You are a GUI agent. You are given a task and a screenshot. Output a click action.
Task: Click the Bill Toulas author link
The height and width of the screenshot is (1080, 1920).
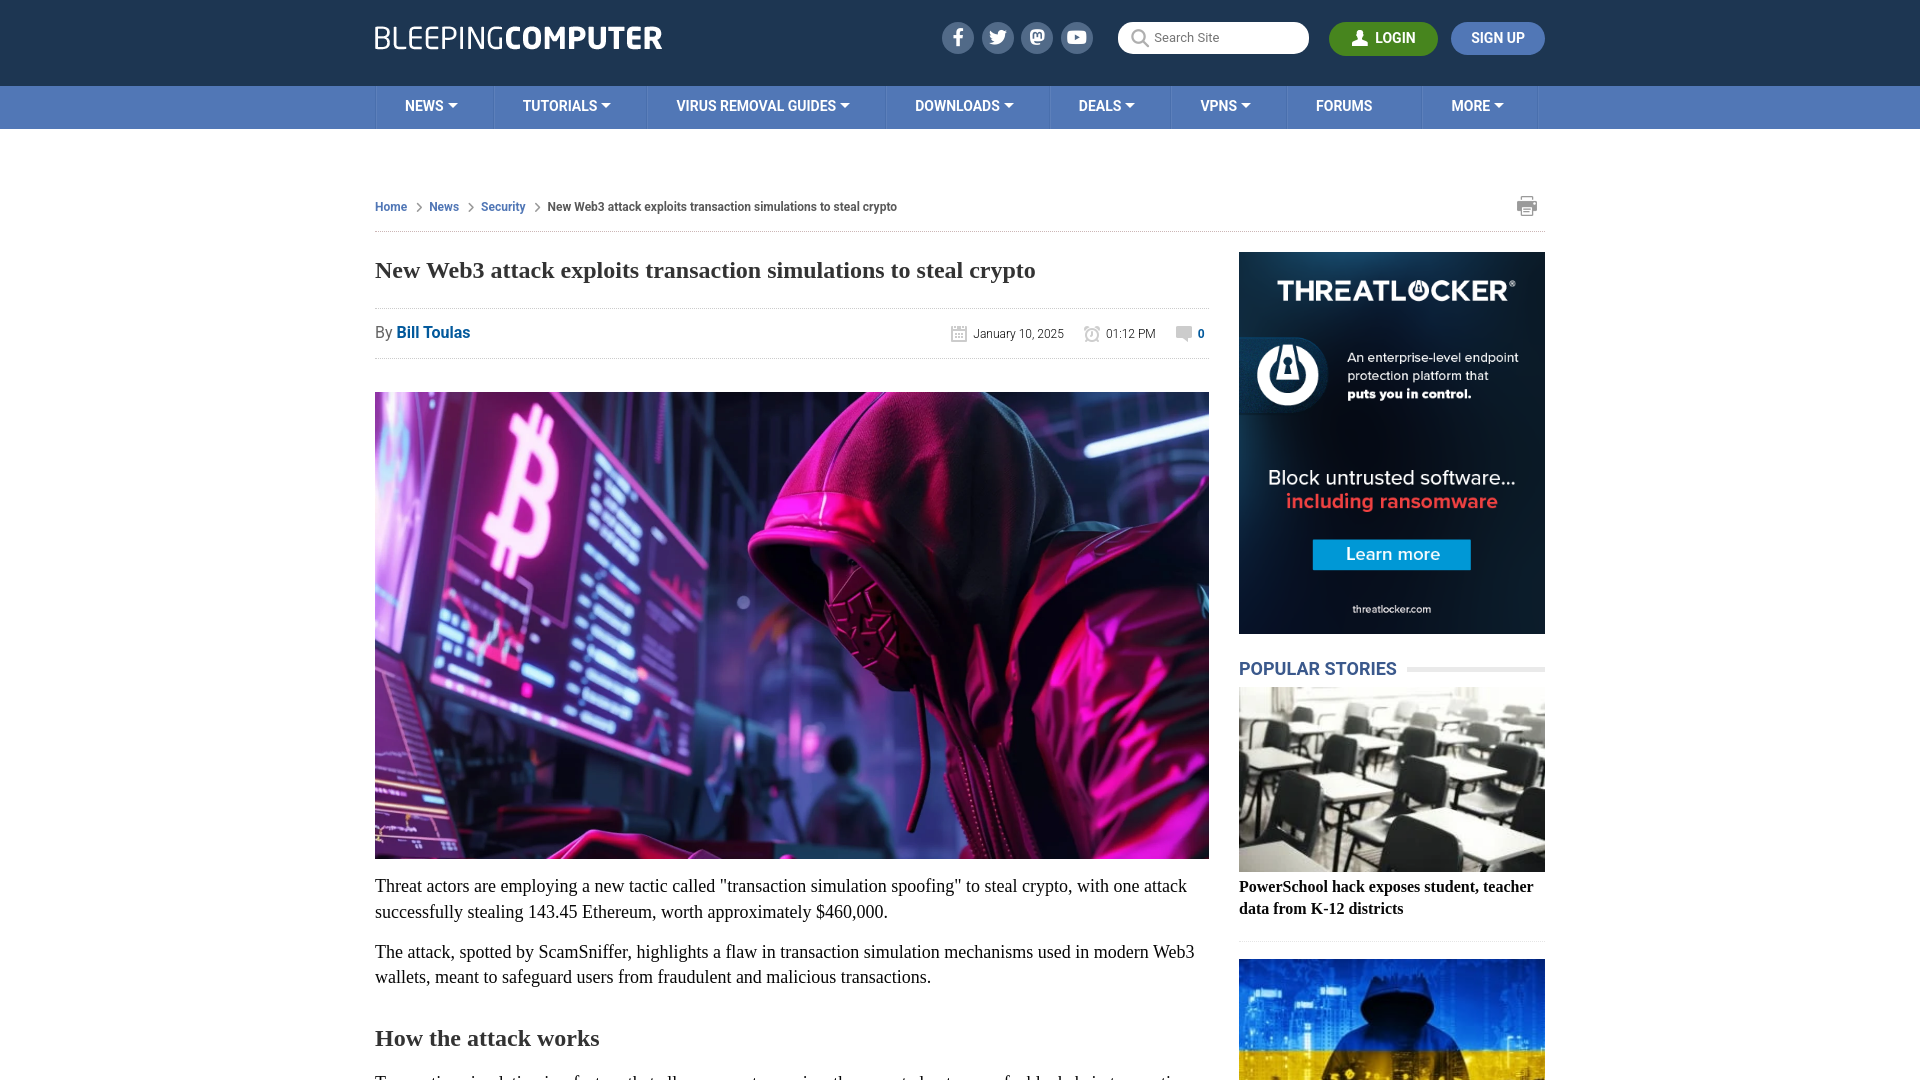coord(433,332)
